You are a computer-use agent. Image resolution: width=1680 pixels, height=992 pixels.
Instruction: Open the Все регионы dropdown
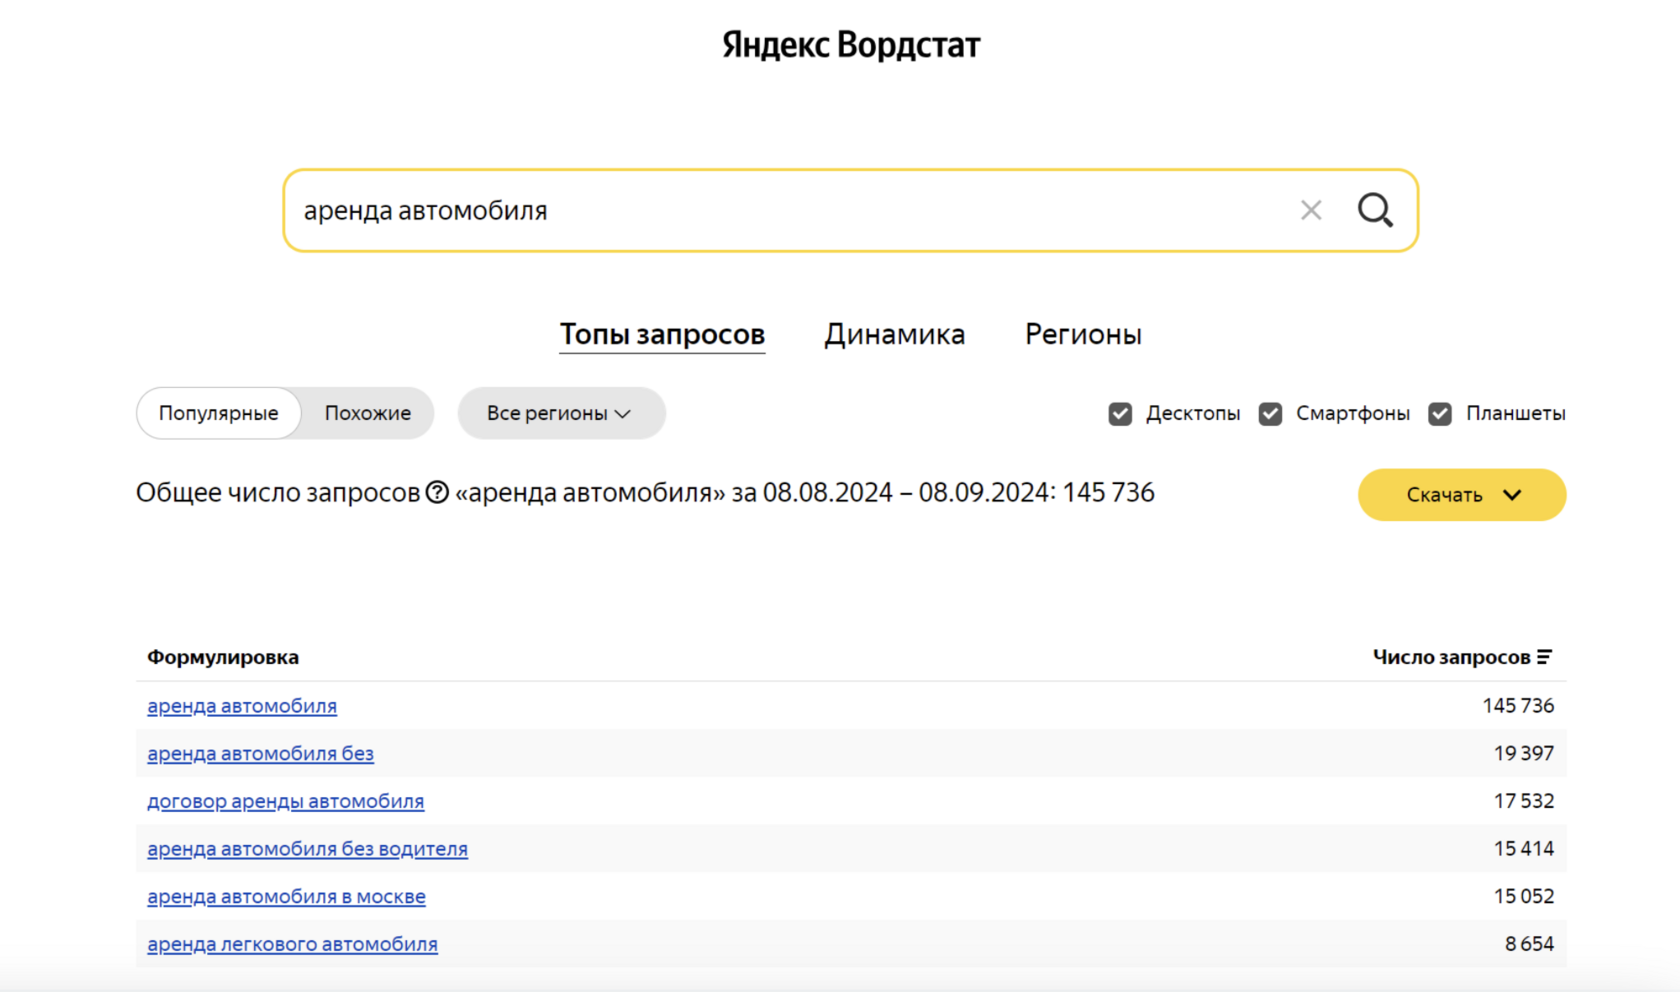[561, 413]
